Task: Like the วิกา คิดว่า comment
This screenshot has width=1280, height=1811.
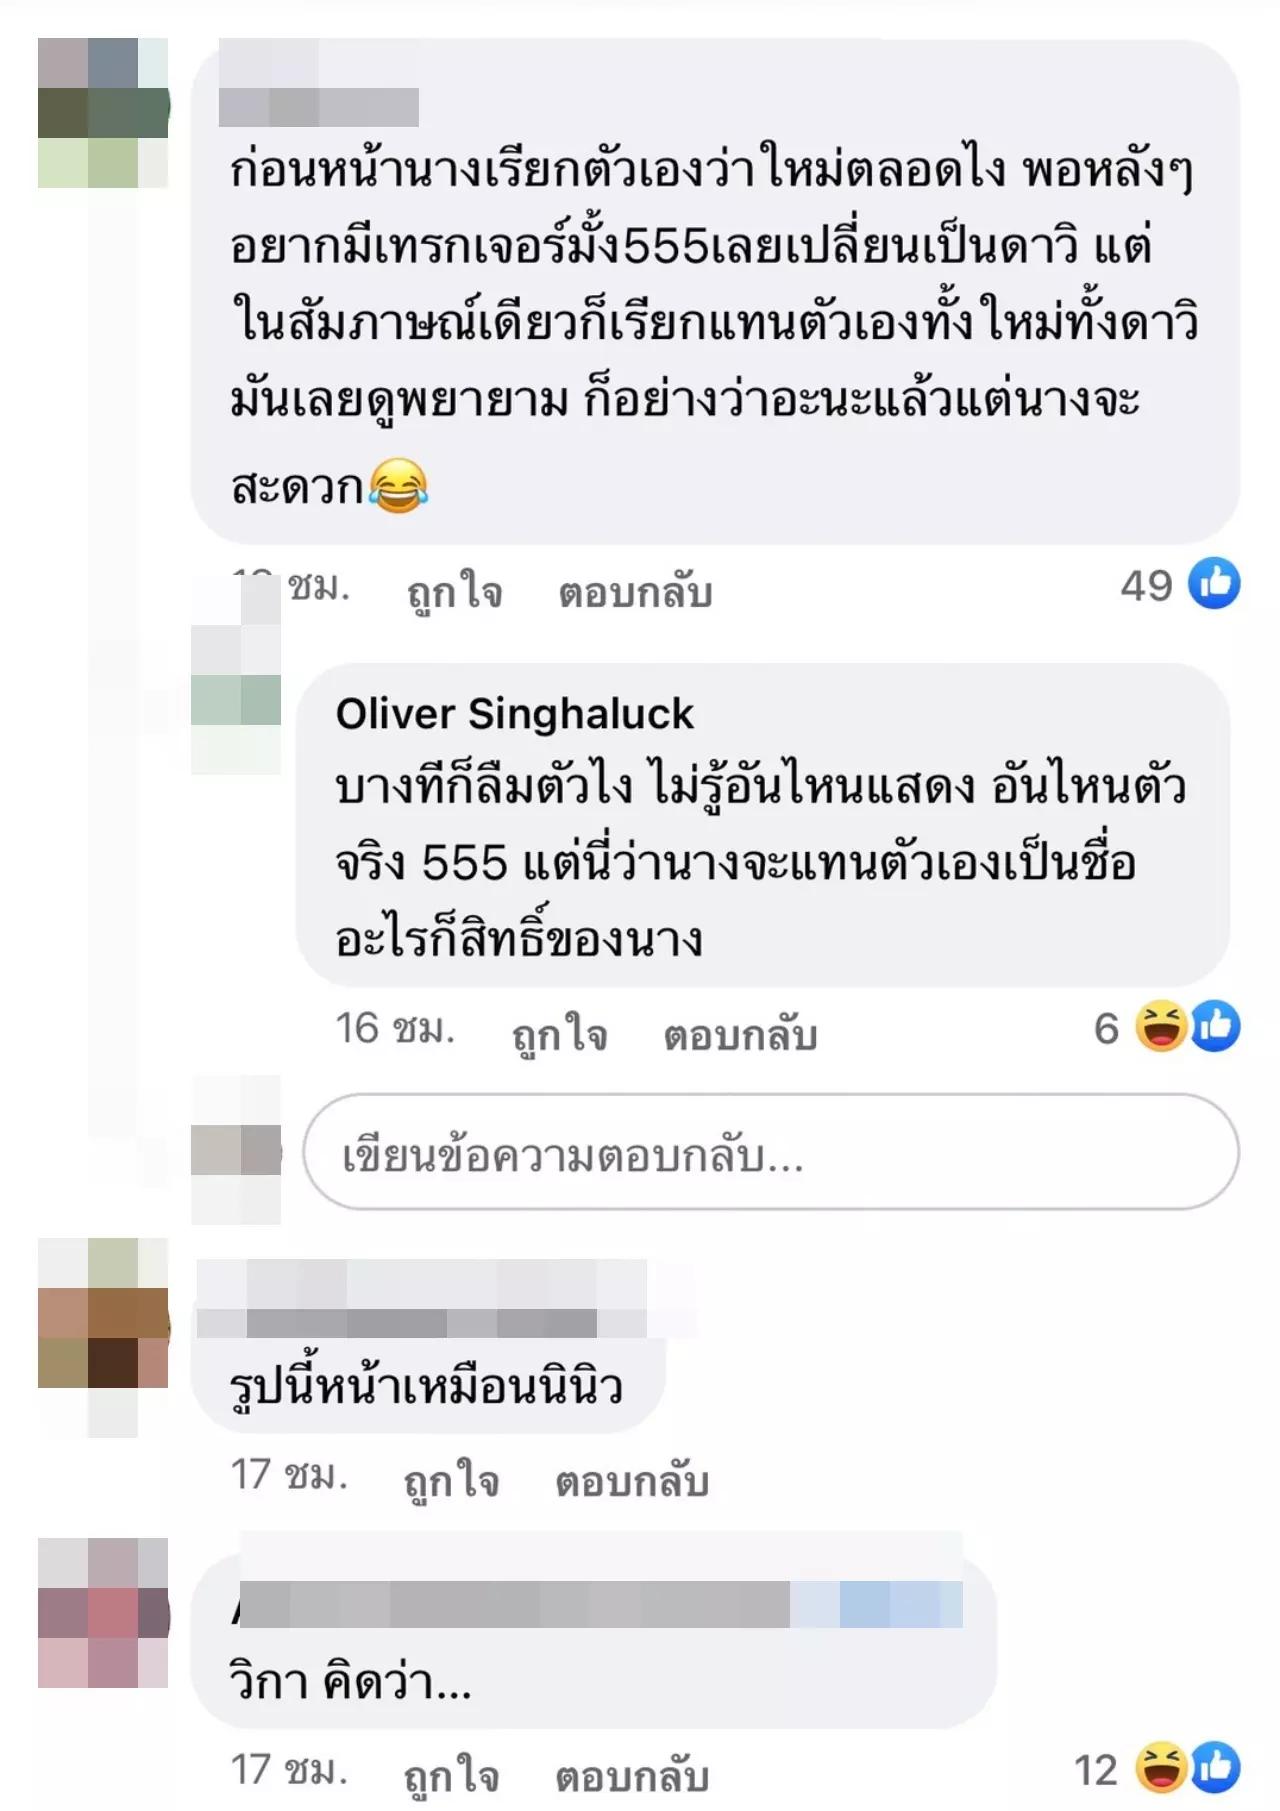Action: pos(452,1776)
